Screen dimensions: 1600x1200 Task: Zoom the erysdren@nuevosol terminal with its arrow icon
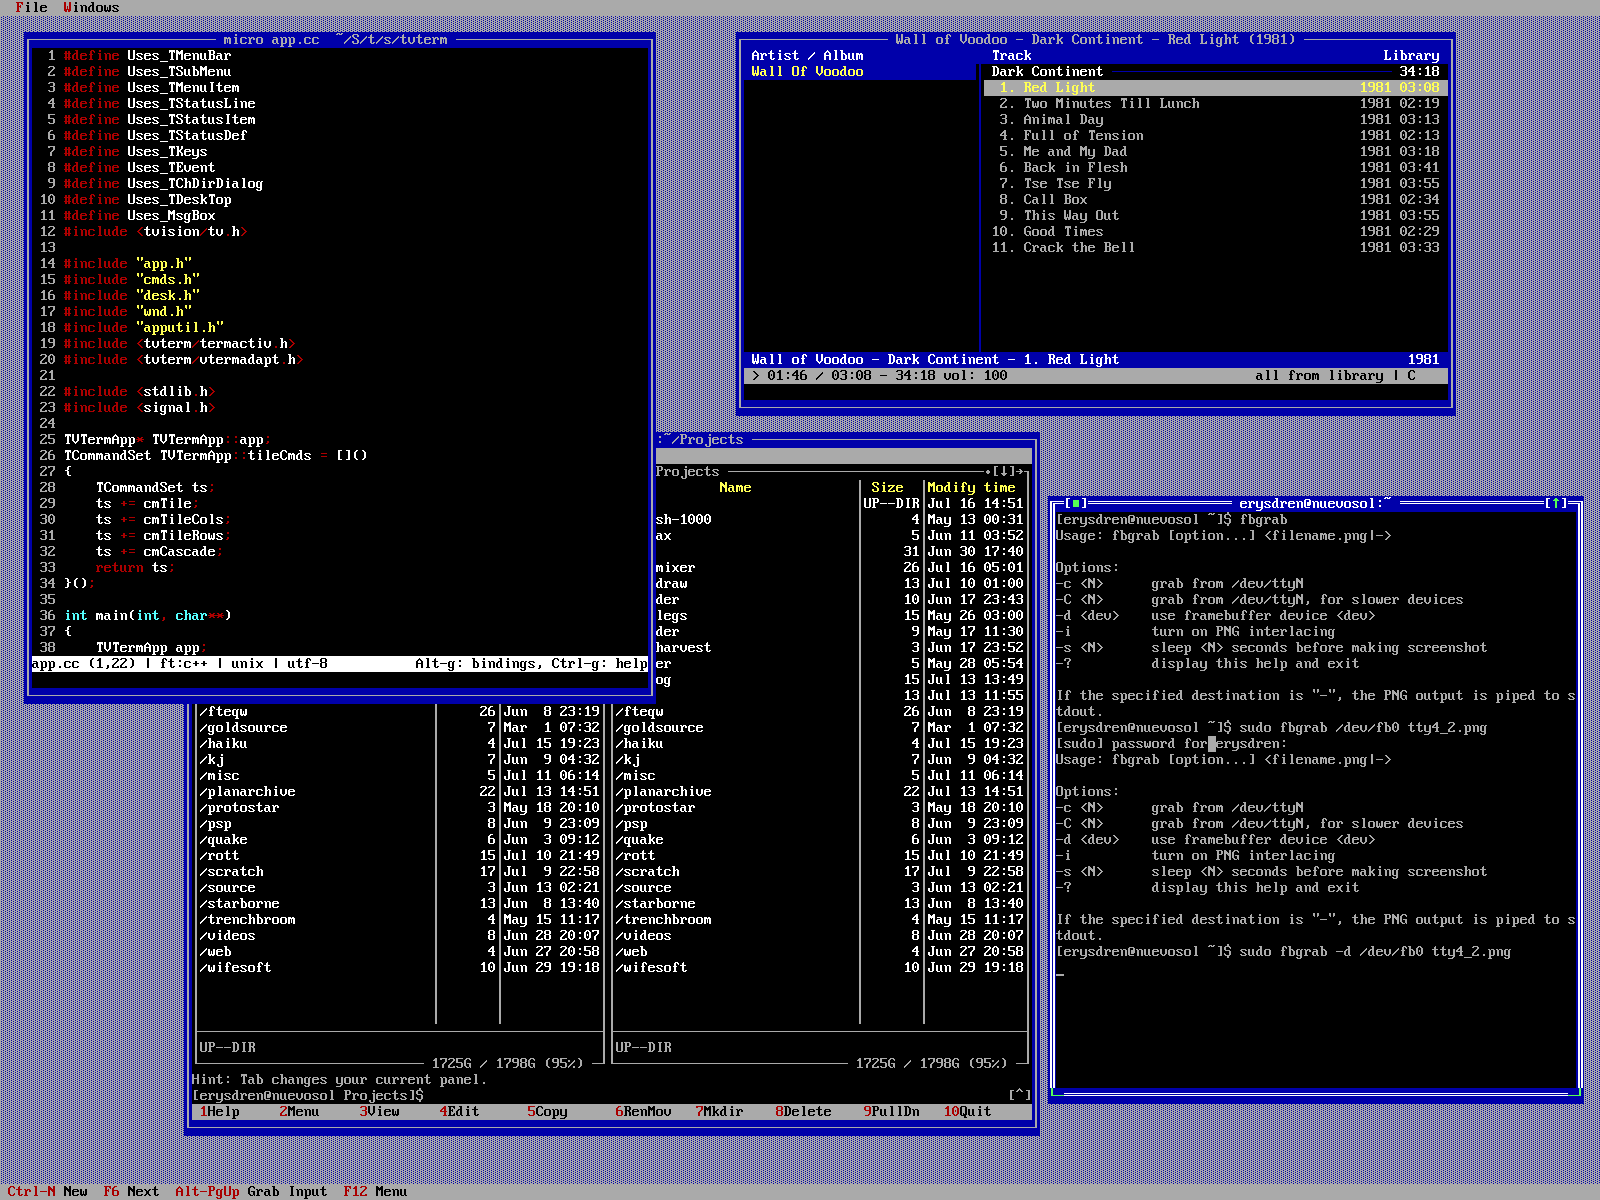tap(1556, 504)
